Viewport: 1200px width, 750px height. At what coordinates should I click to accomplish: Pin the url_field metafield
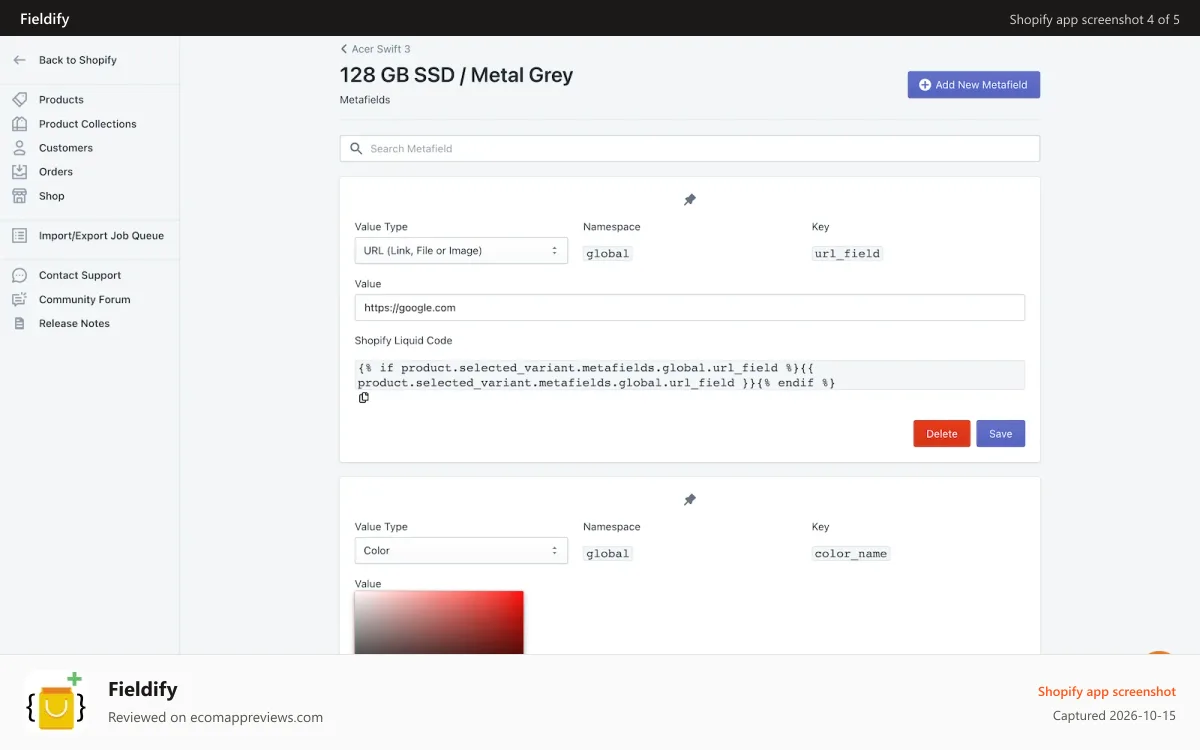[x=689, y=200]
